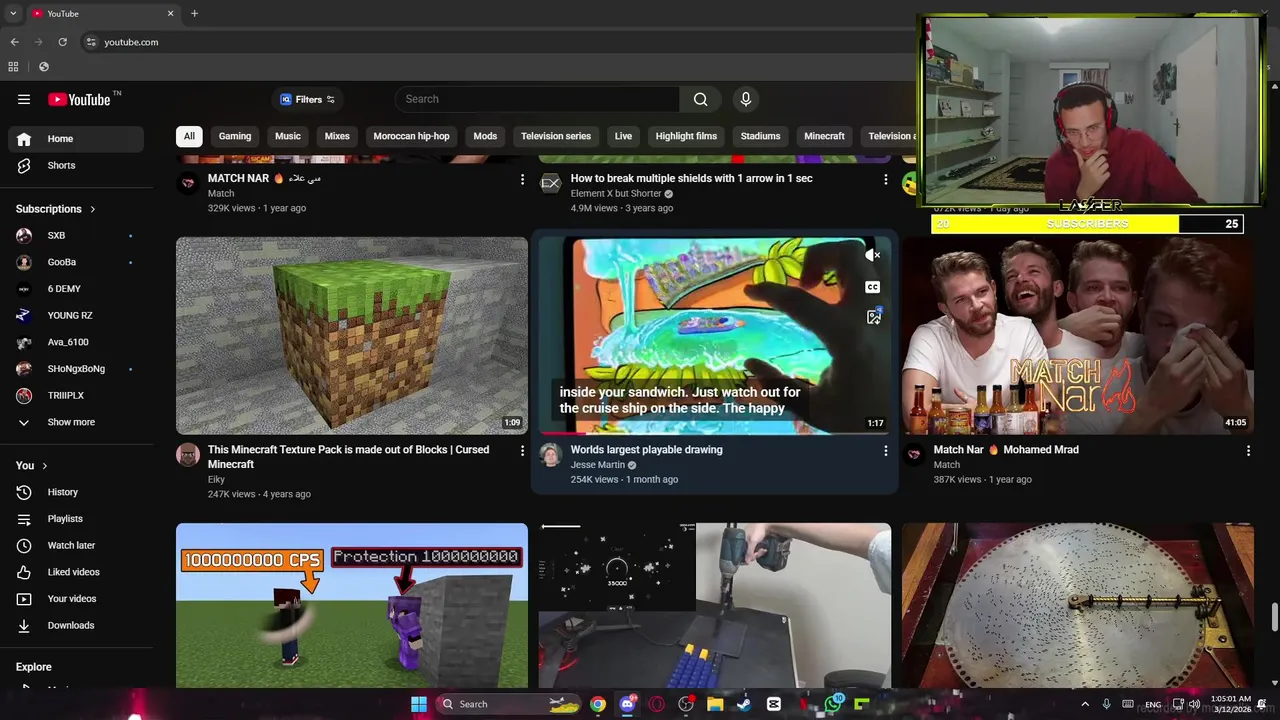Expand the You section chevron
Screen dimensions: 1280x720
[44, 465]
